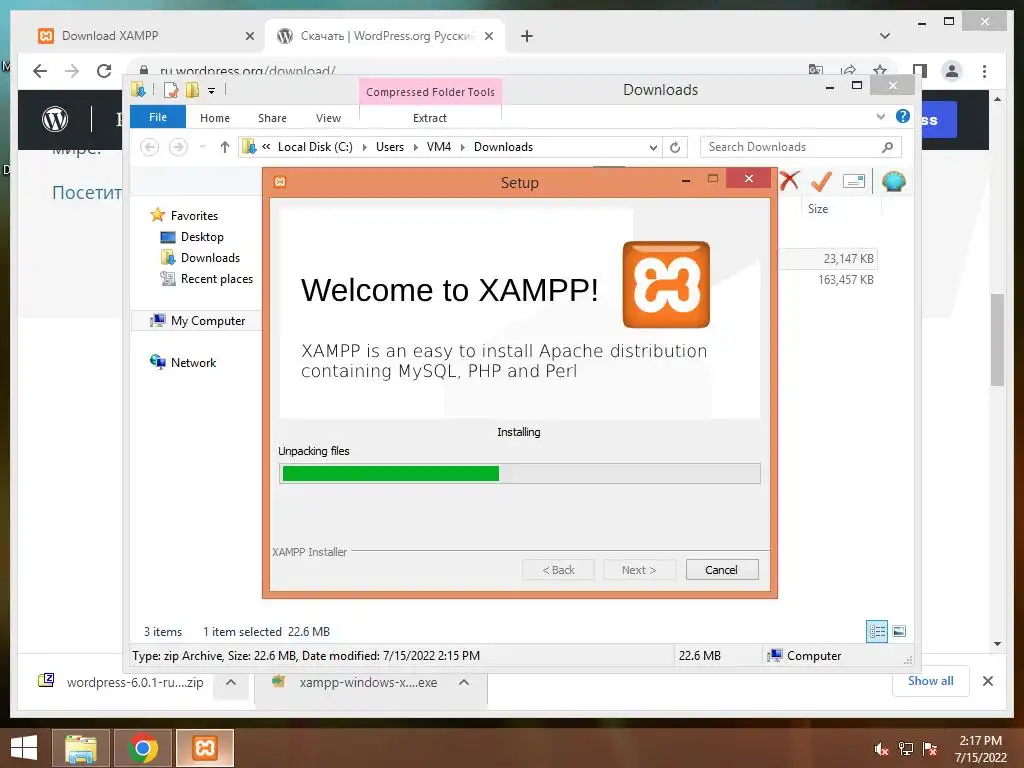Open a new Chrome tab
The width and height of the screenshot is (1024, 768).
[527, 36]
